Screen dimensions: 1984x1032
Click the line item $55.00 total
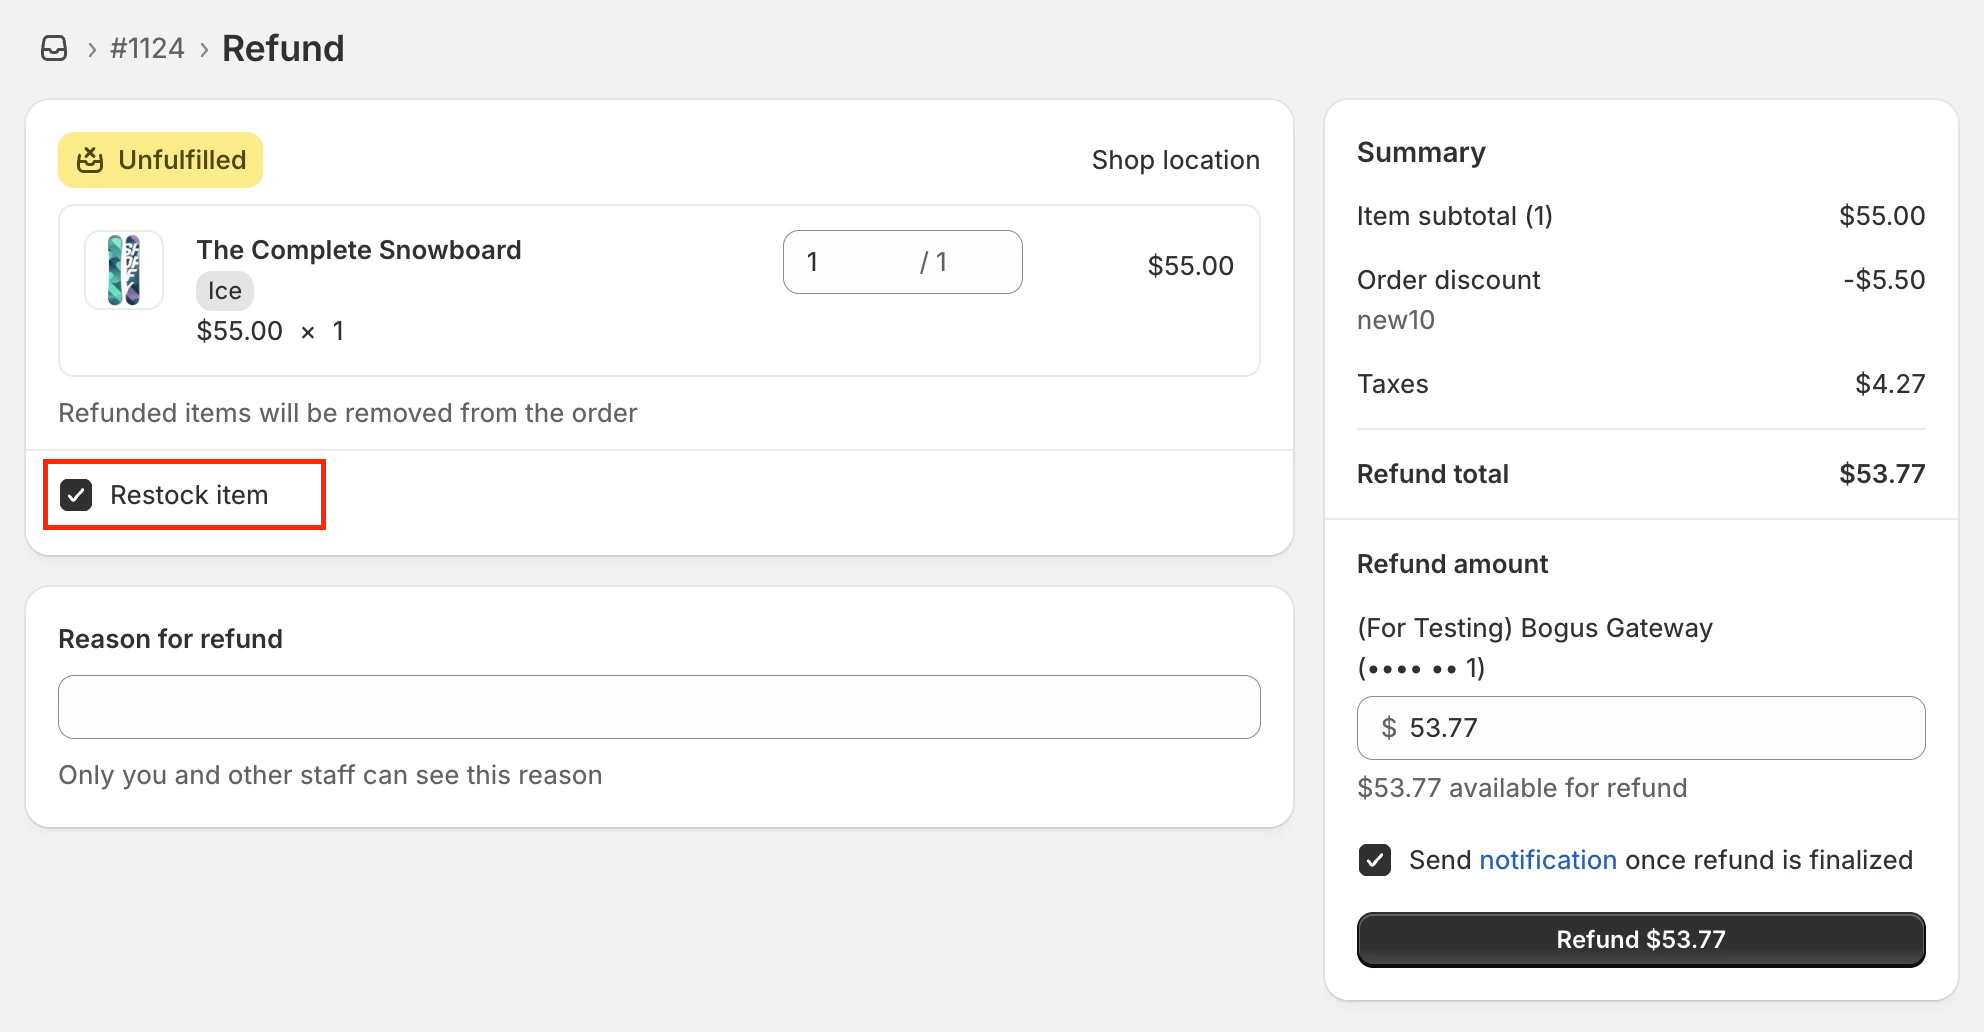[1190, 266]
